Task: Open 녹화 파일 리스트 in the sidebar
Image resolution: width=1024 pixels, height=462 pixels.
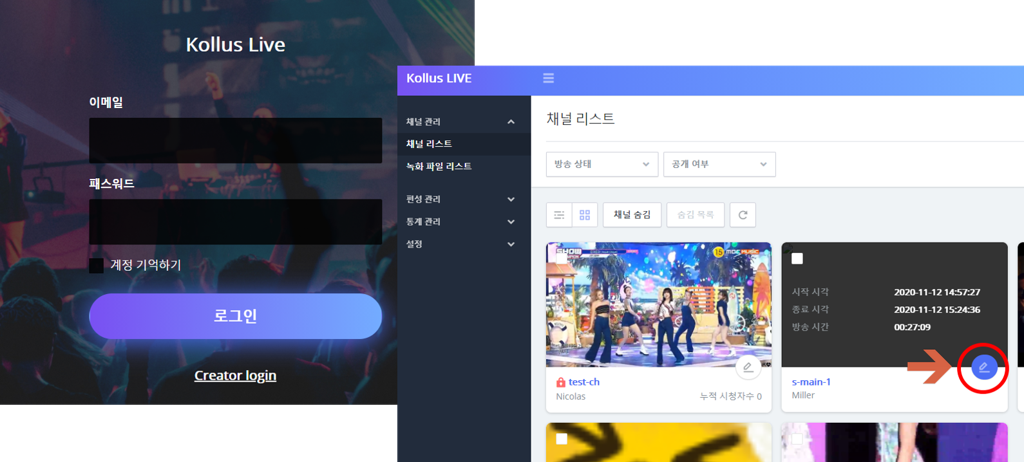Action: tap(439, 166)
